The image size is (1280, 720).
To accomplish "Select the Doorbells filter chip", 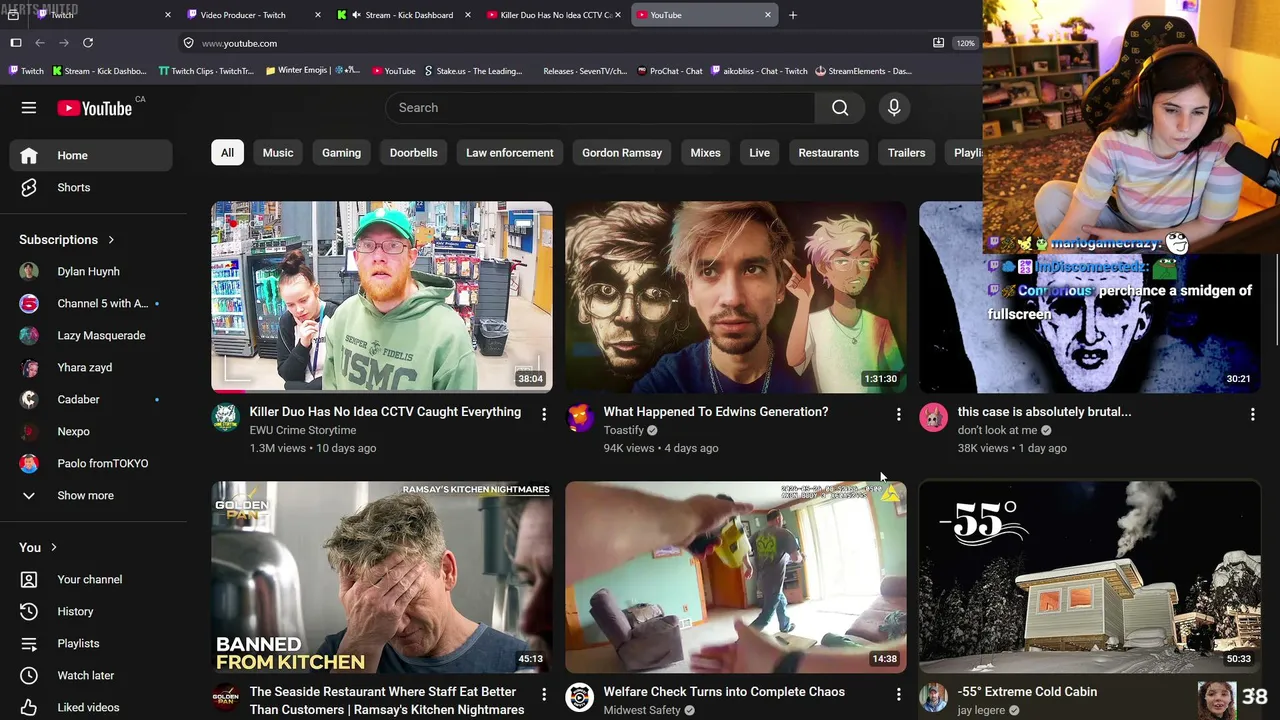I will (x=413, y=153).
